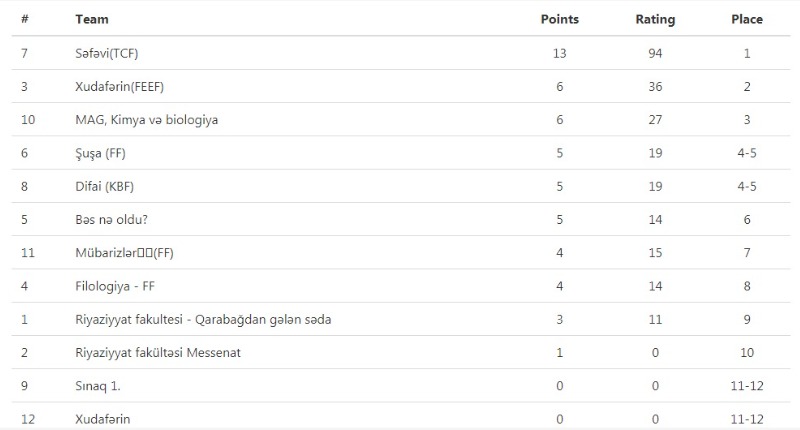This screenshot has width=800, height=430.
Task: Click the # column header
Action: coord(24,19)
